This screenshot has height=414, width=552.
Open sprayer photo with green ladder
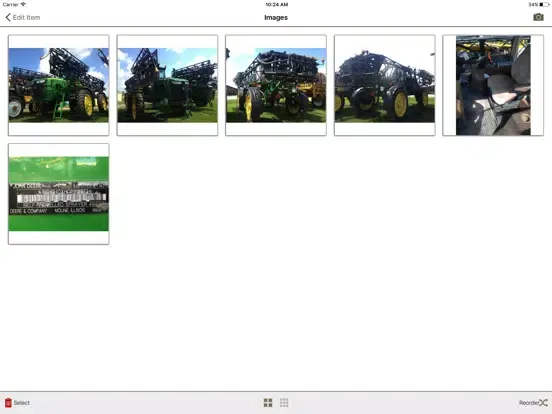(x=59, y=85)
